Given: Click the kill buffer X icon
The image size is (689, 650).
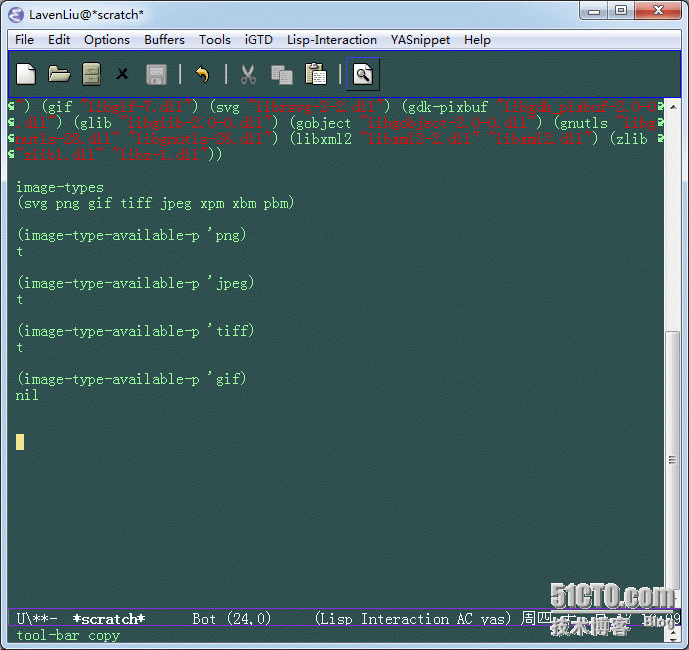Looking at the screenshot, I should (x=122, y=74).
